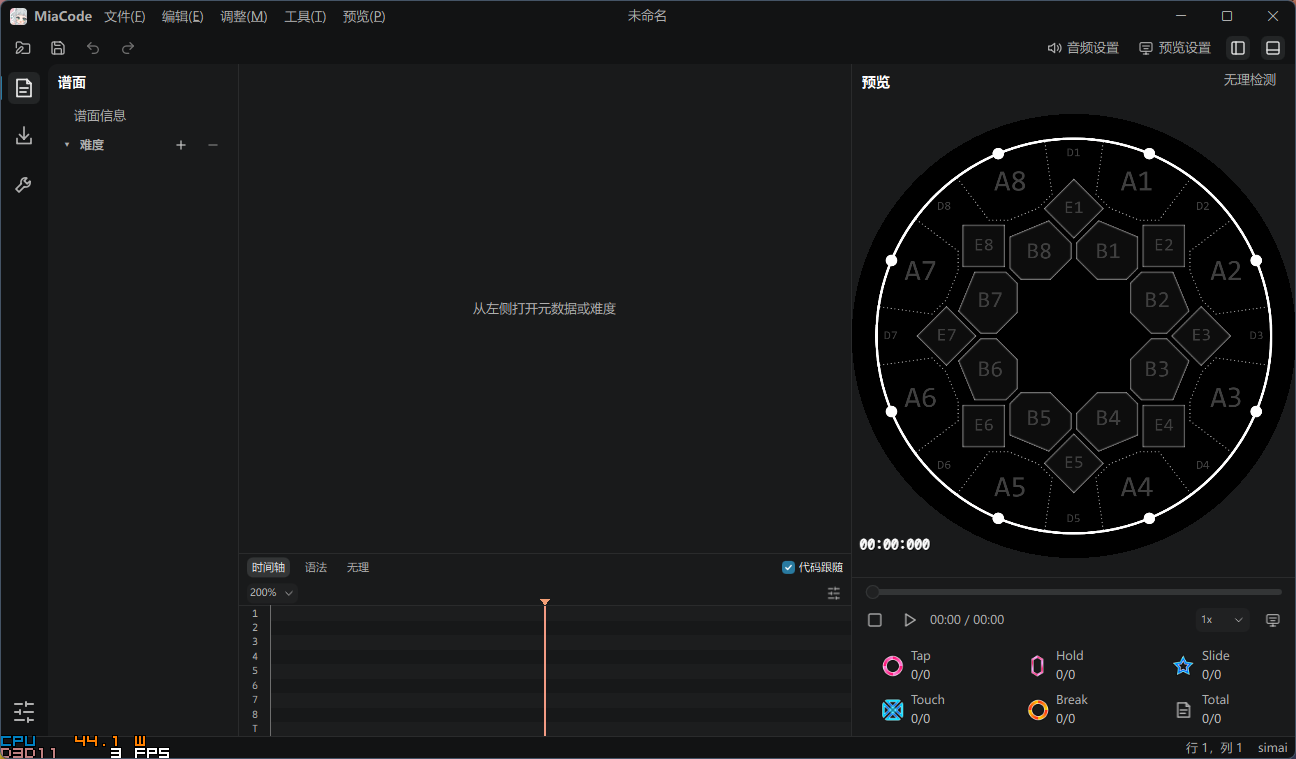This screenshot has height=759, width=1296.
Task: Click the B5 touch sensor in preview
Action: (x=1039, y=418)
